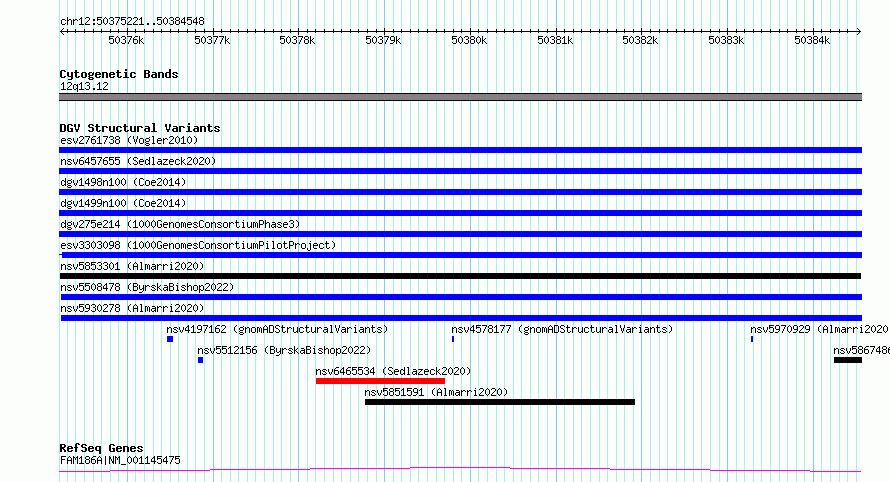Image resolution: width=890 pixels, height=482 pixels.
Task: Click the left arrowhead of the ruler
Action: (x=62, y=31)
